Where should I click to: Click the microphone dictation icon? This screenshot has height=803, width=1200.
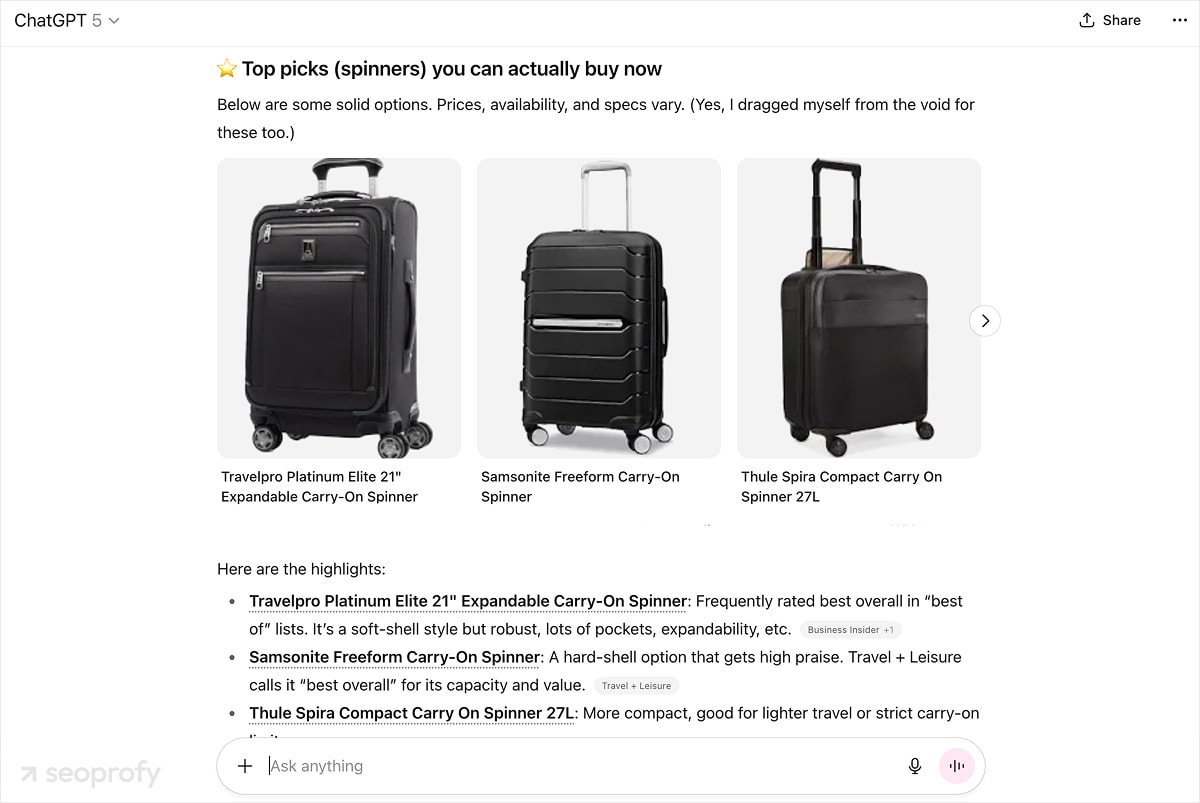click(914, 766)
